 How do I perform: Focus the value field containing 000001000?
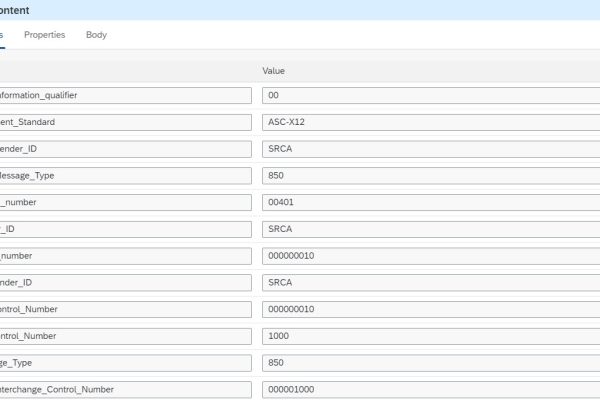tap(430, 389)
